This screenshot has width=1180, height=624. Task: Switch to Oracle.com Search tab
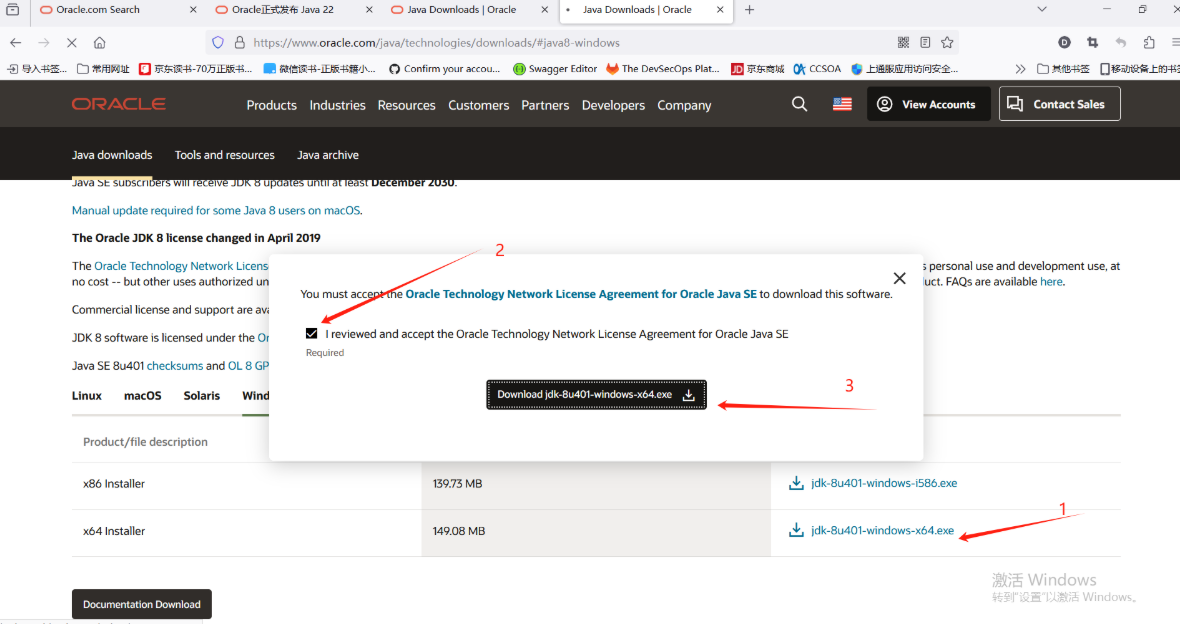point(109,10)
